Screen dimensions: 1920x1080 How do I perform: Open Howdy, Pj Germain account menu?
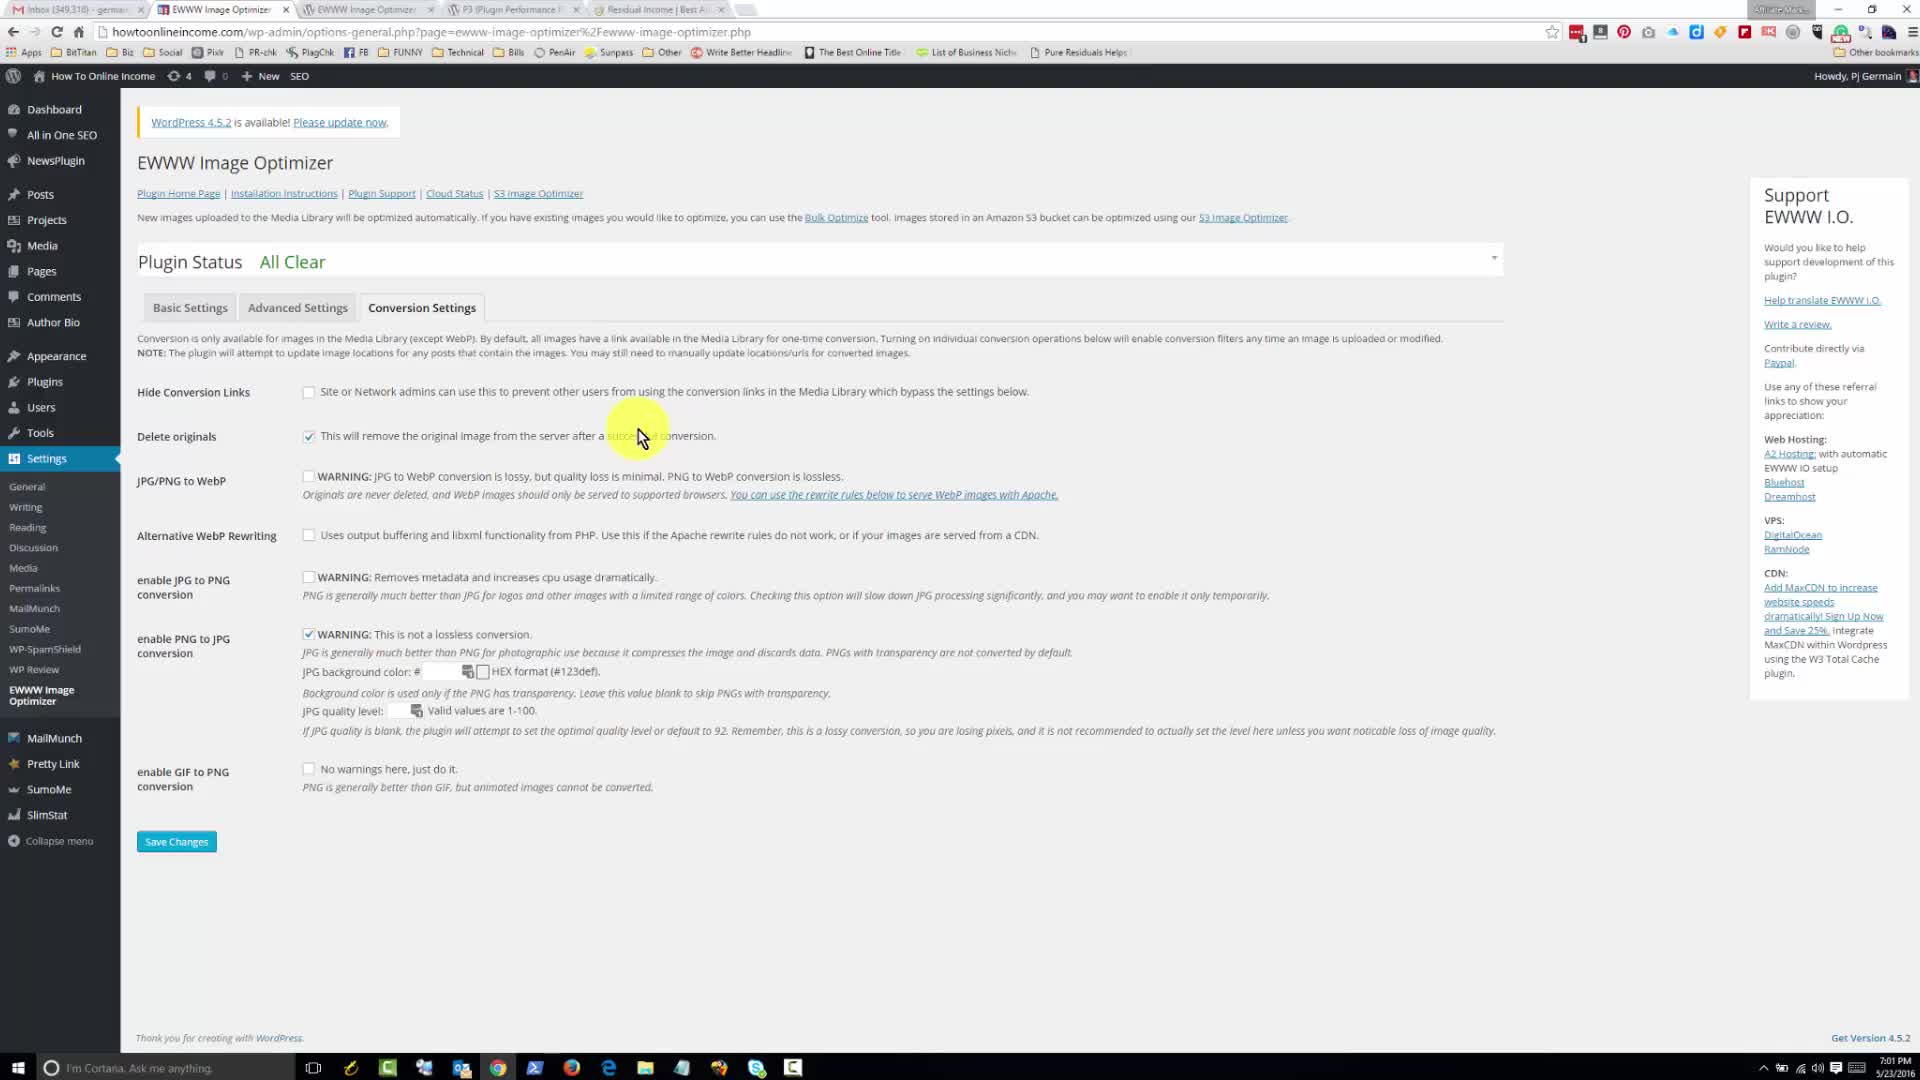pyautogui.click(x=1865, y=76)
